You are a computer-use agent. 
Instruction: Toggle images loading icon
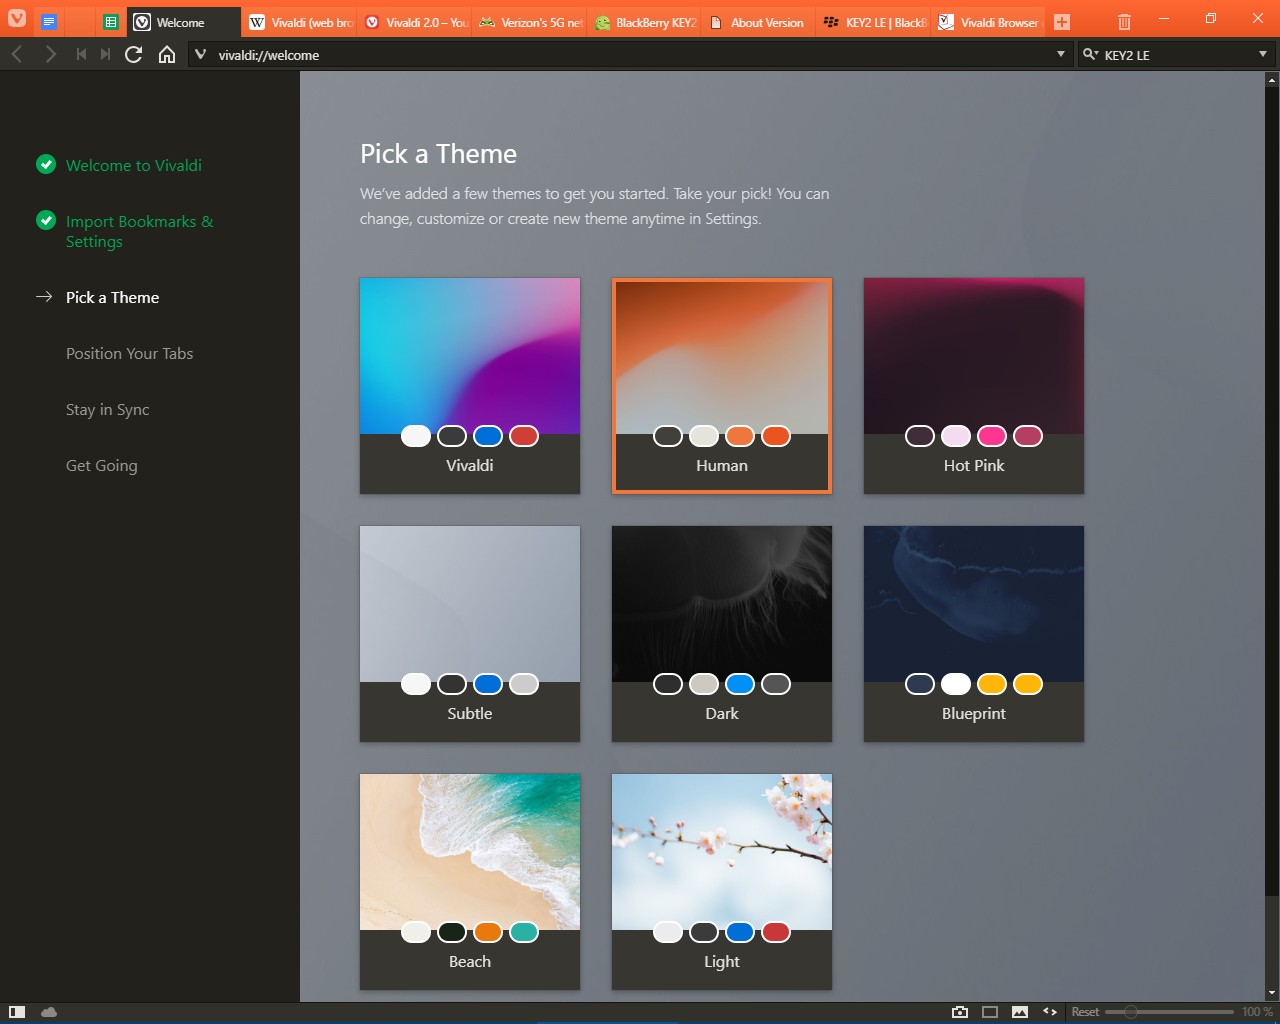tap(1020, 1012)
